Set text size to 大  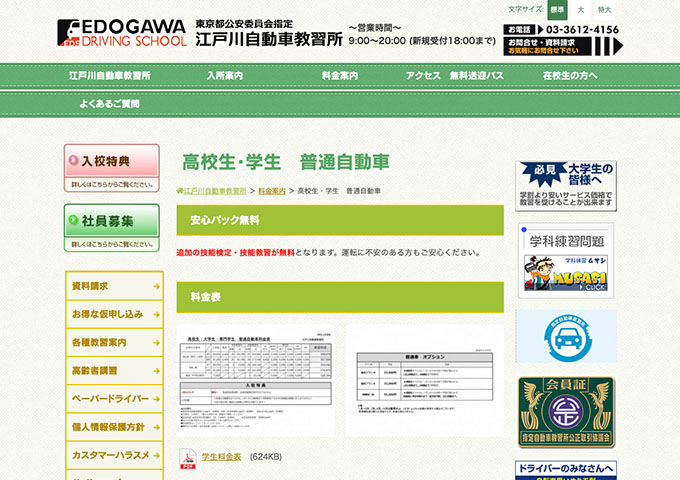(x=581, y=10)
